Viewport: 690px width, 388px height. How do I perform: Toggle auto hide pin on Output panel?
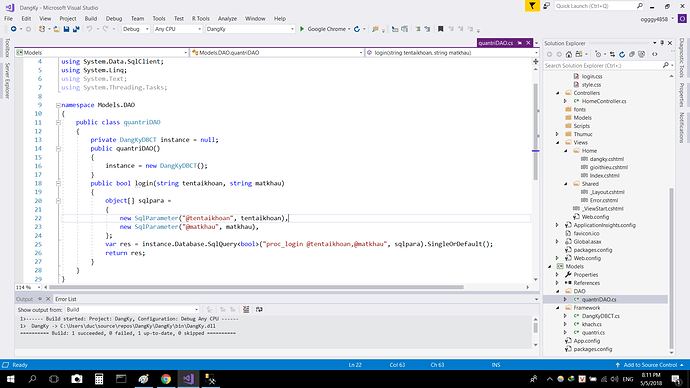click(39, 299)
